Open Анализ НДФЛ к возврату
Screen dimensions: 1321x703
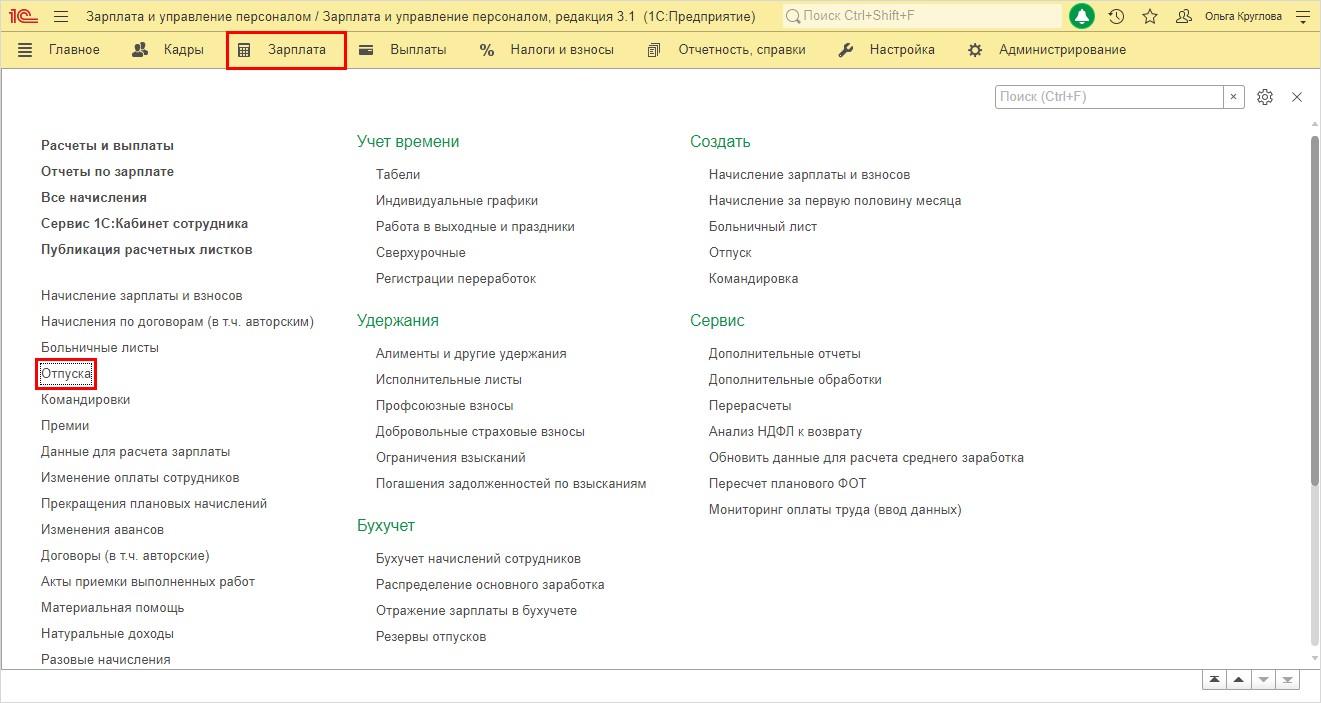point(785,431)
